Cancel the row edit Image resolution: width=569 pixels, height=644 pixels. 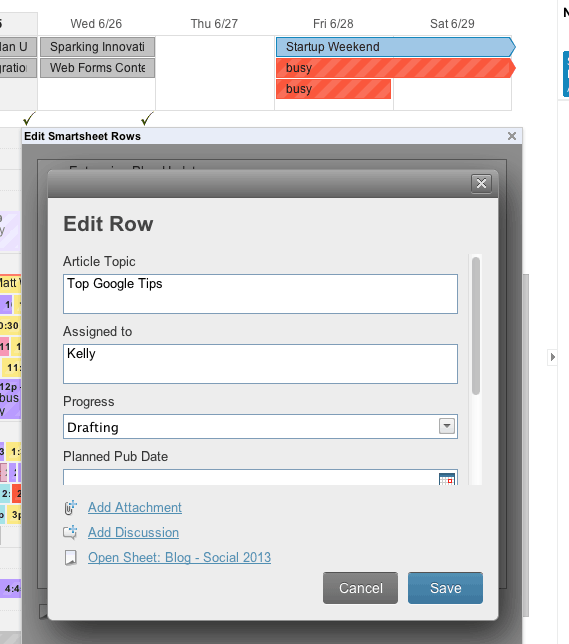pos(360,588)
